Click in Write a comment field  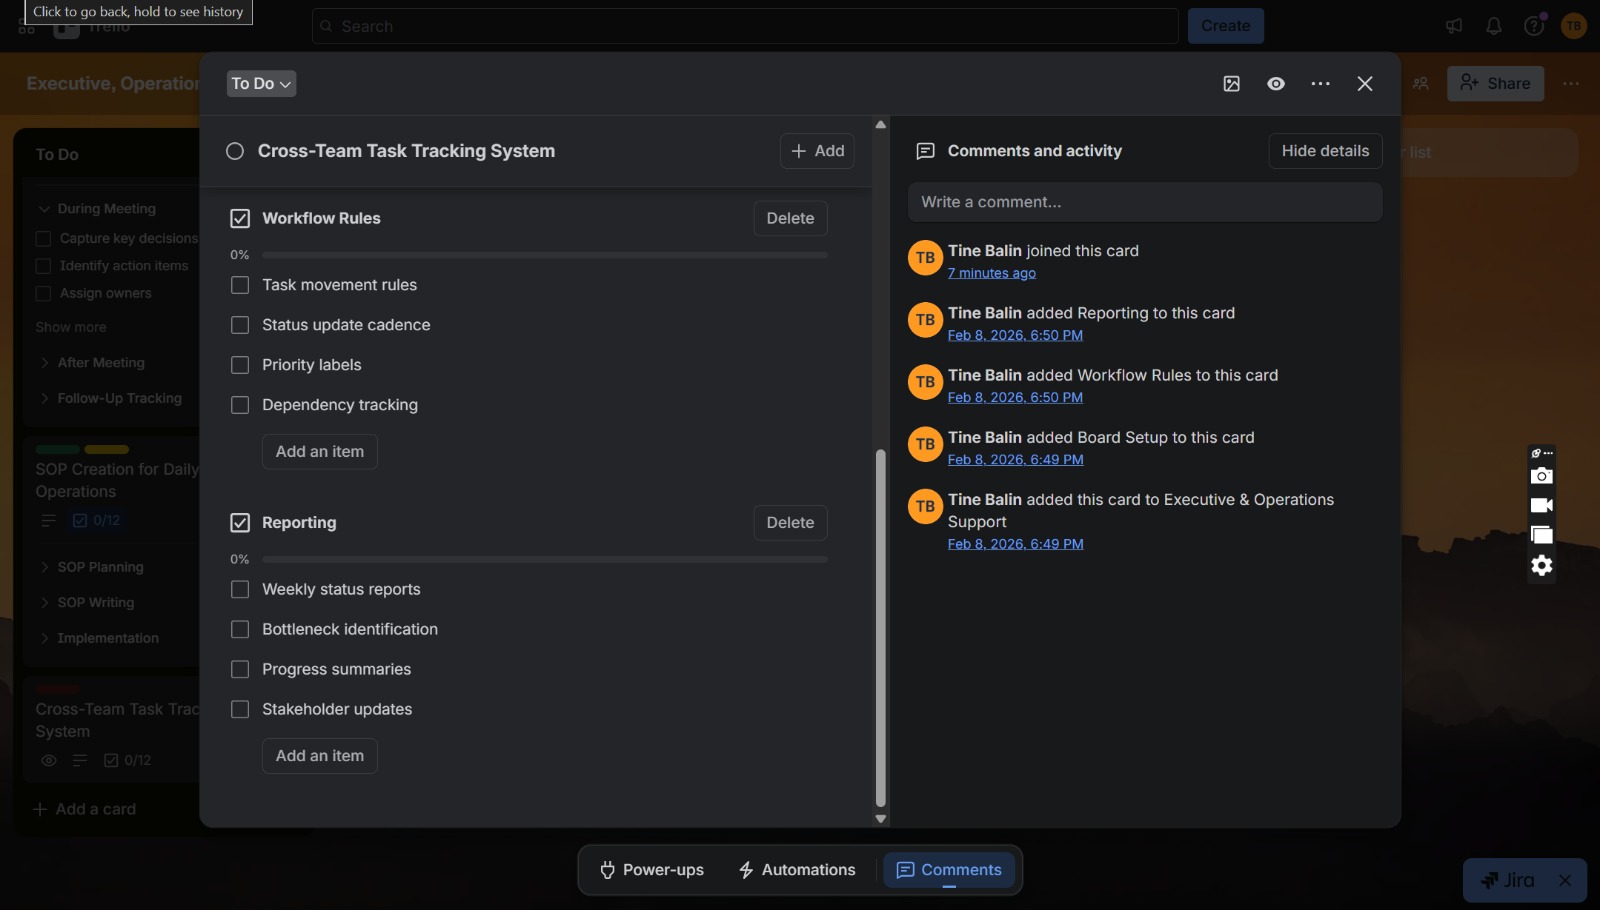point(1145,202)
